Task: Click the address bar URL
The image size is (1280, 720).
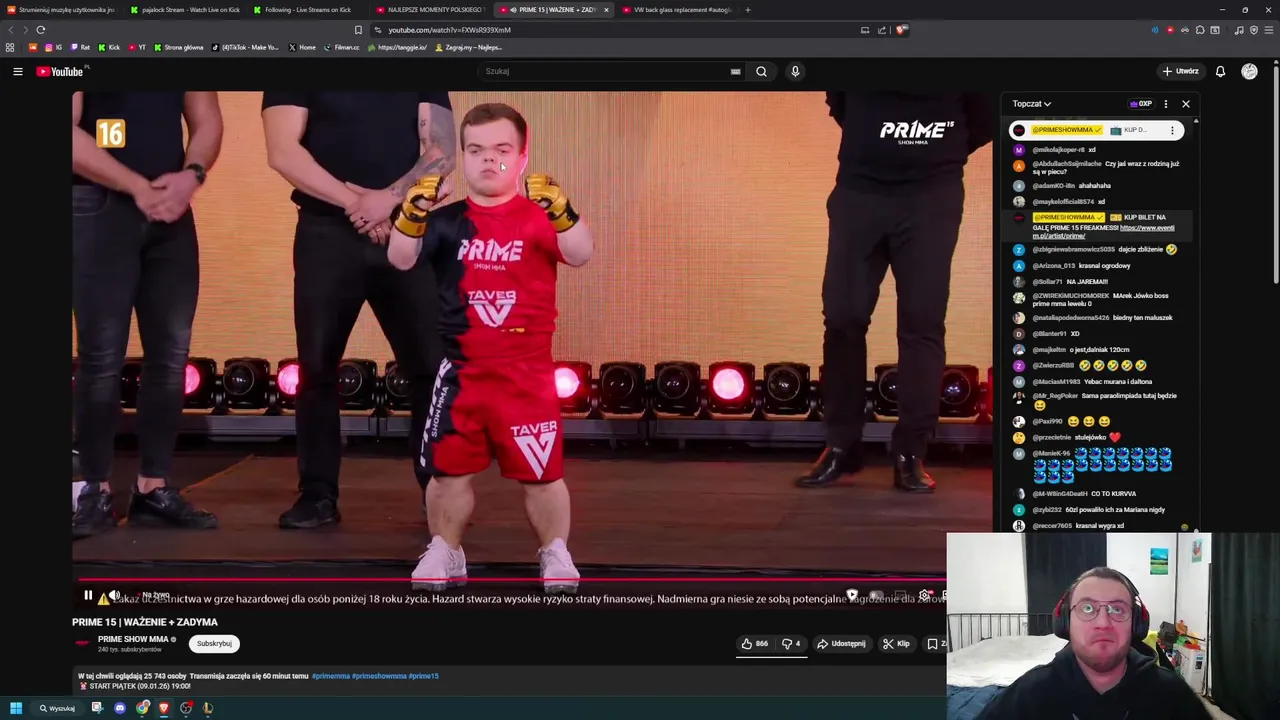Action: coord(450,30)
